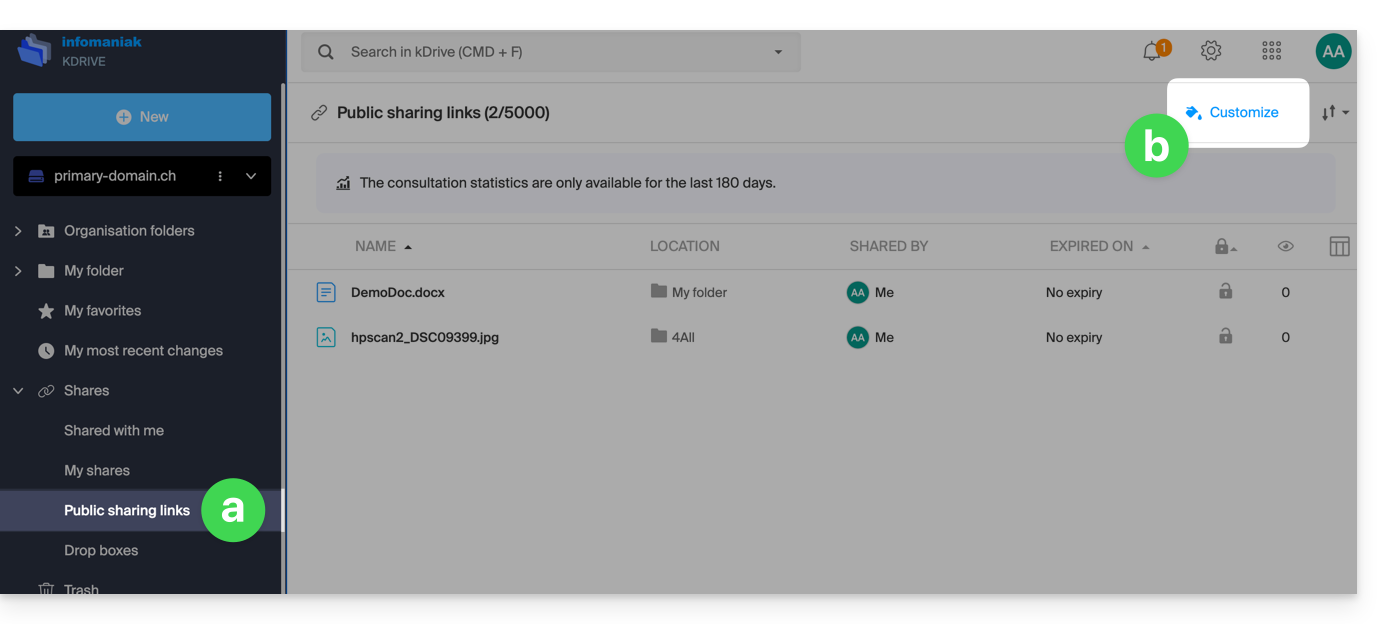The height and width of the screenshot is (624, 1387).
Task: Click the AA user avatar in header
Action: 1333,51
